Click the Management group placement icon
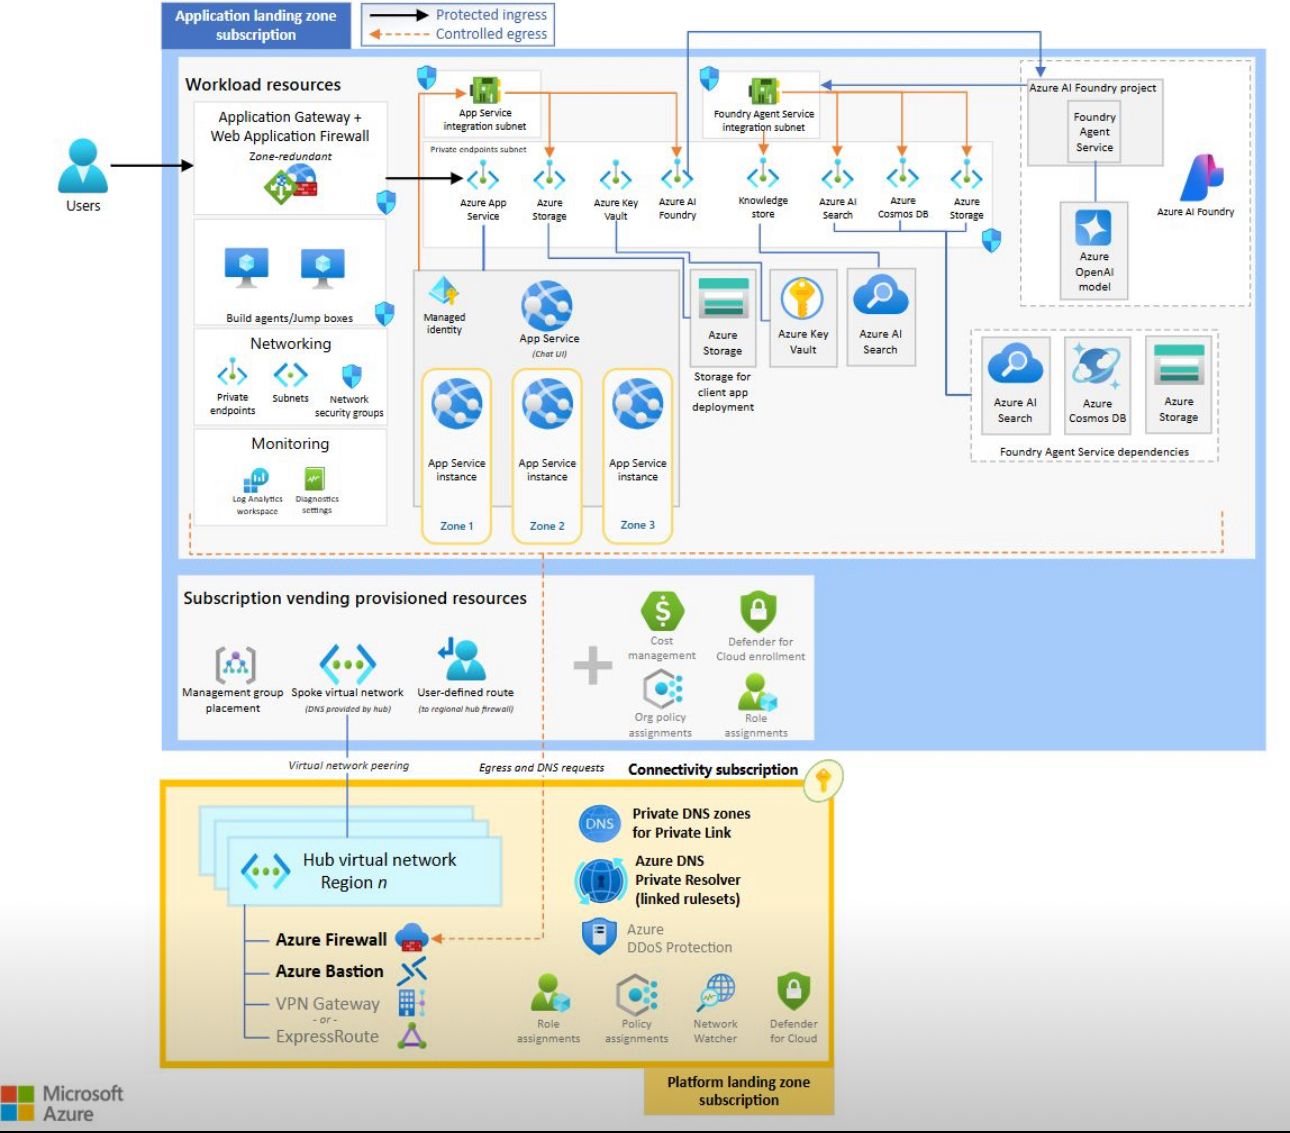1290x1133 pixels. pos(235,664)
